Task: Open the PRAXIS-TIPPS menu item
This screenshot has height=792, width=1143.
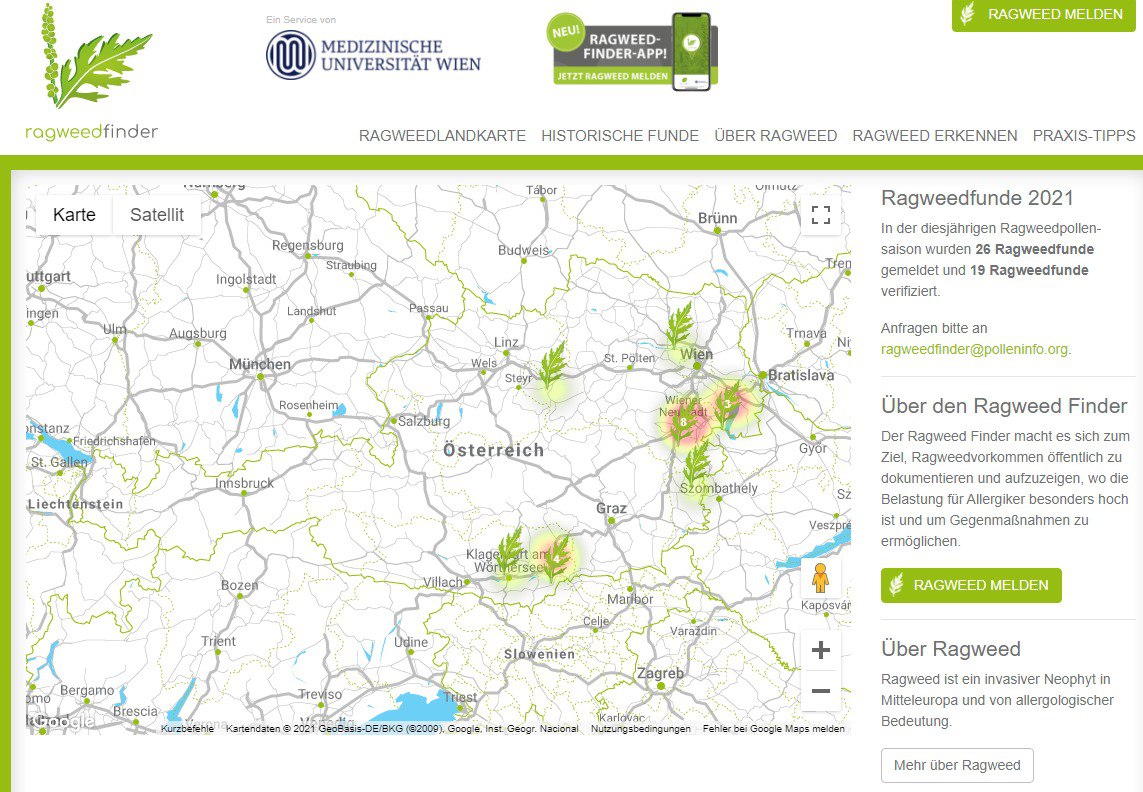Action: point(1084,136)
